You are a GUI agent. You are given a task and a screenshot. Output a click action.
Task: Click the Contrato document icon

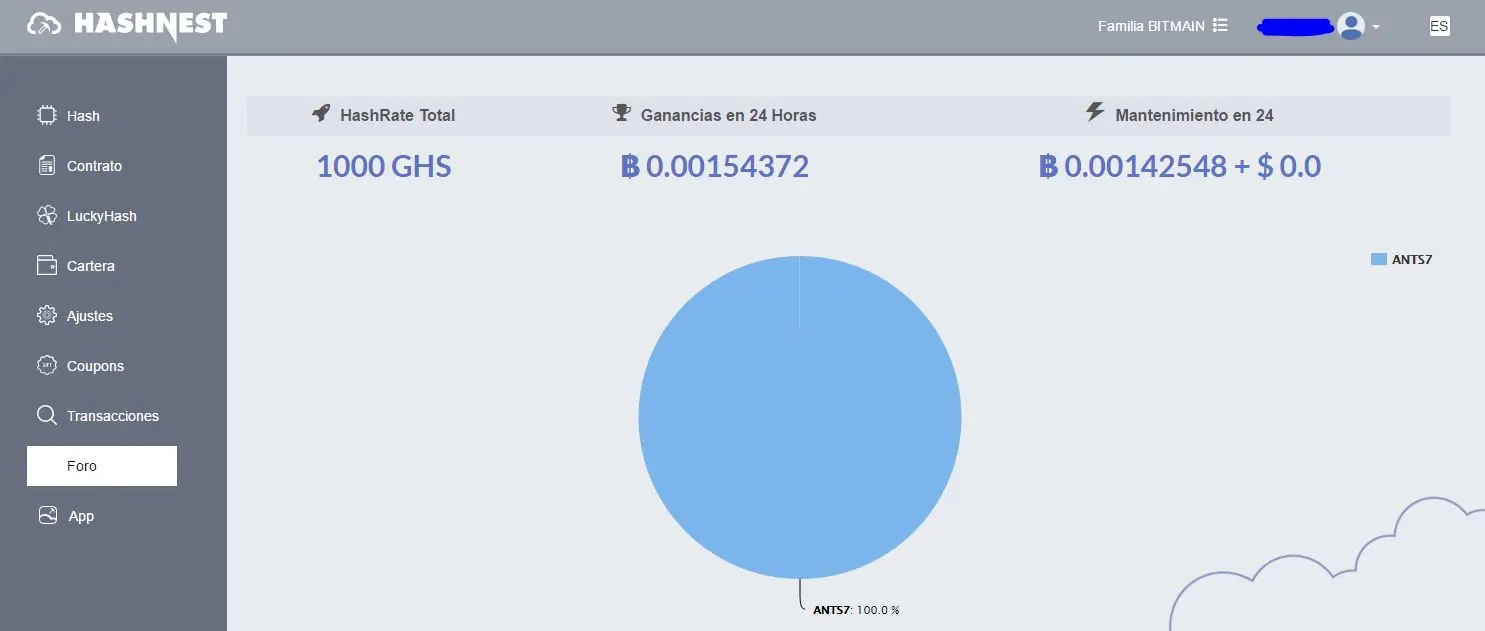coord(46,165)
